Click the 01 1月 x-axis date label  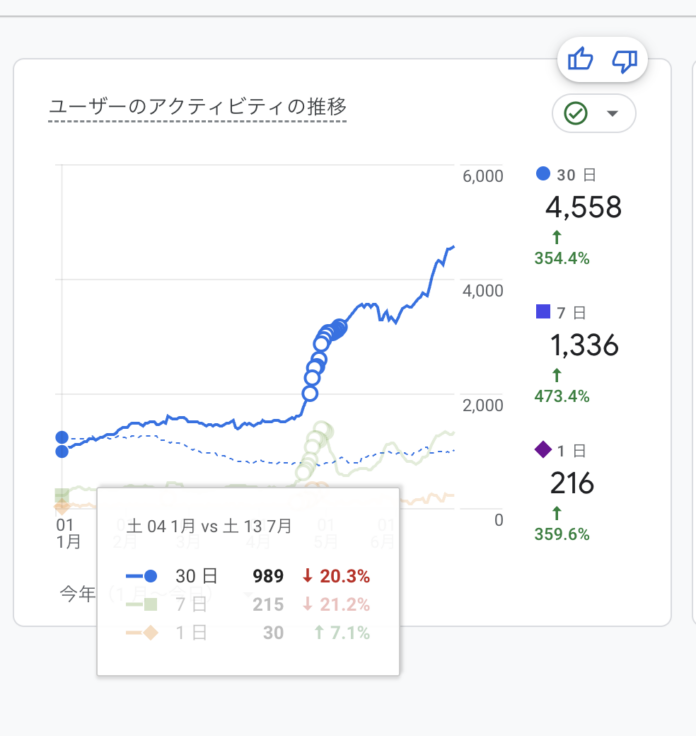pyautogui.click(x=66, y=533)
